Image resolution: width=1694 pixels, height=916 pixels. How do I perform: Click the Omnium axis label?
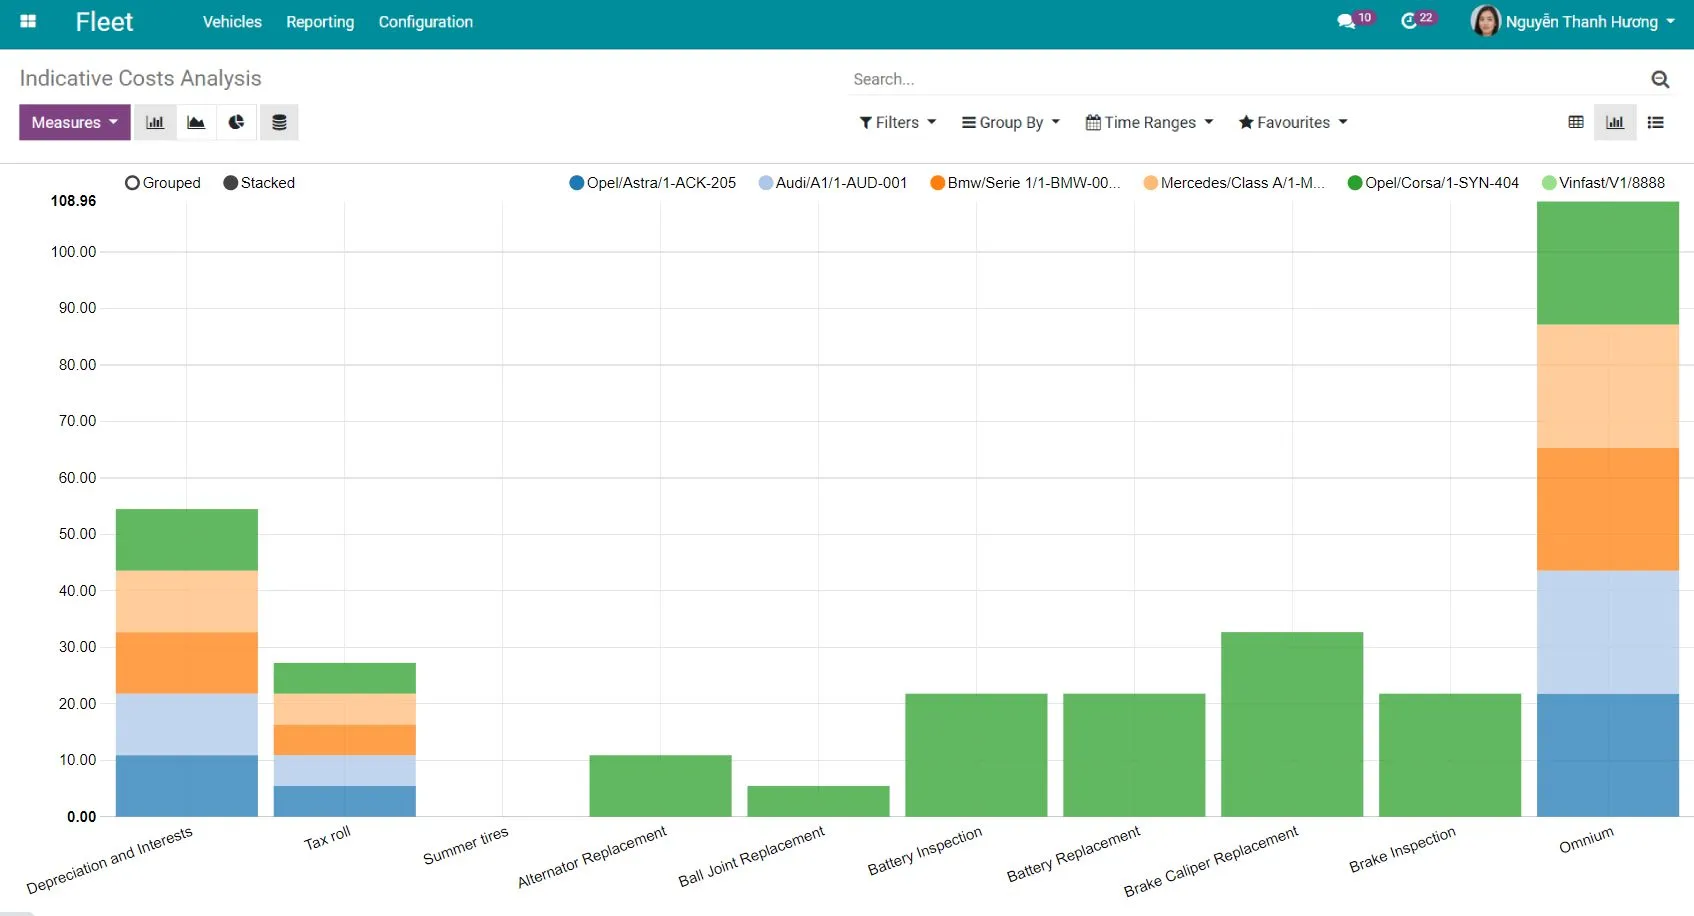[1586, 840]
